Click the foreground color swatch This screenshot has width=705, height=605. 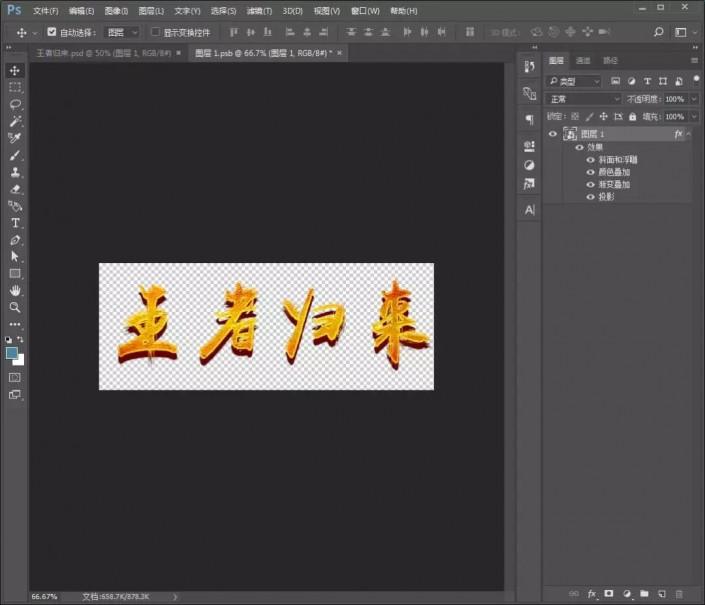click(x=12, y=352)
